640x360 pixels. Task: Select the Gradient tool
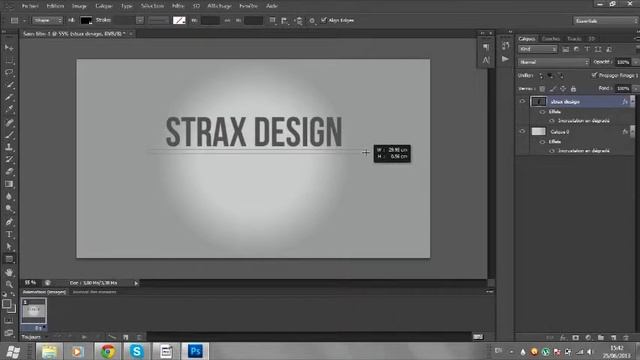click(x=9, y=184)
